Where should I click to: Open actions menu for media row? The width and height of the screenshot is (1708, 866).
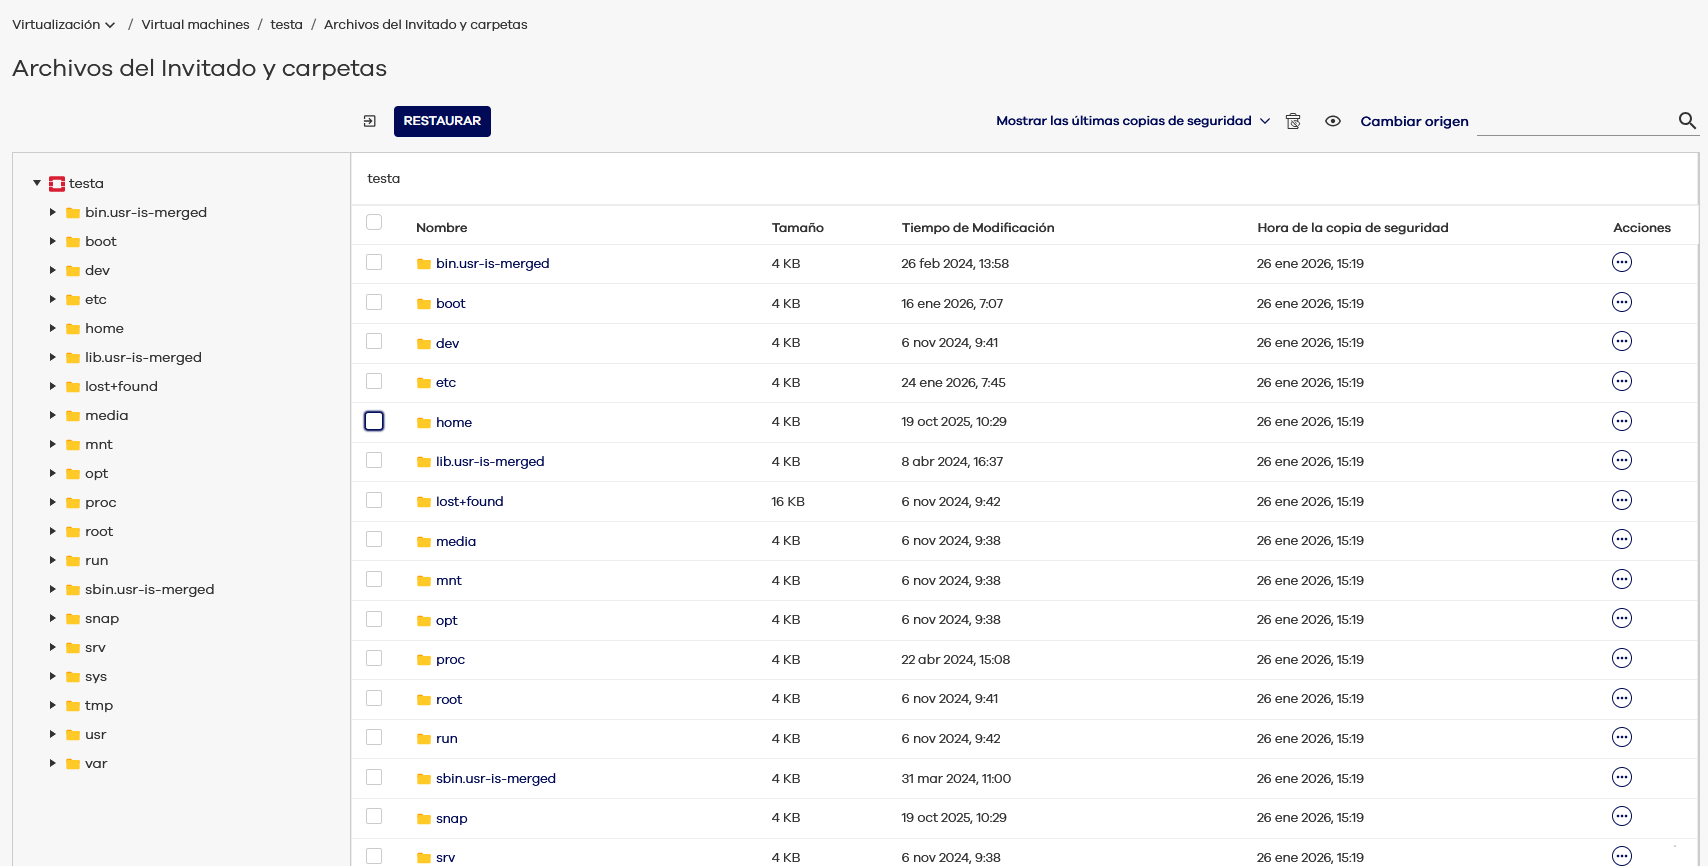click(x=1622, y=539)
